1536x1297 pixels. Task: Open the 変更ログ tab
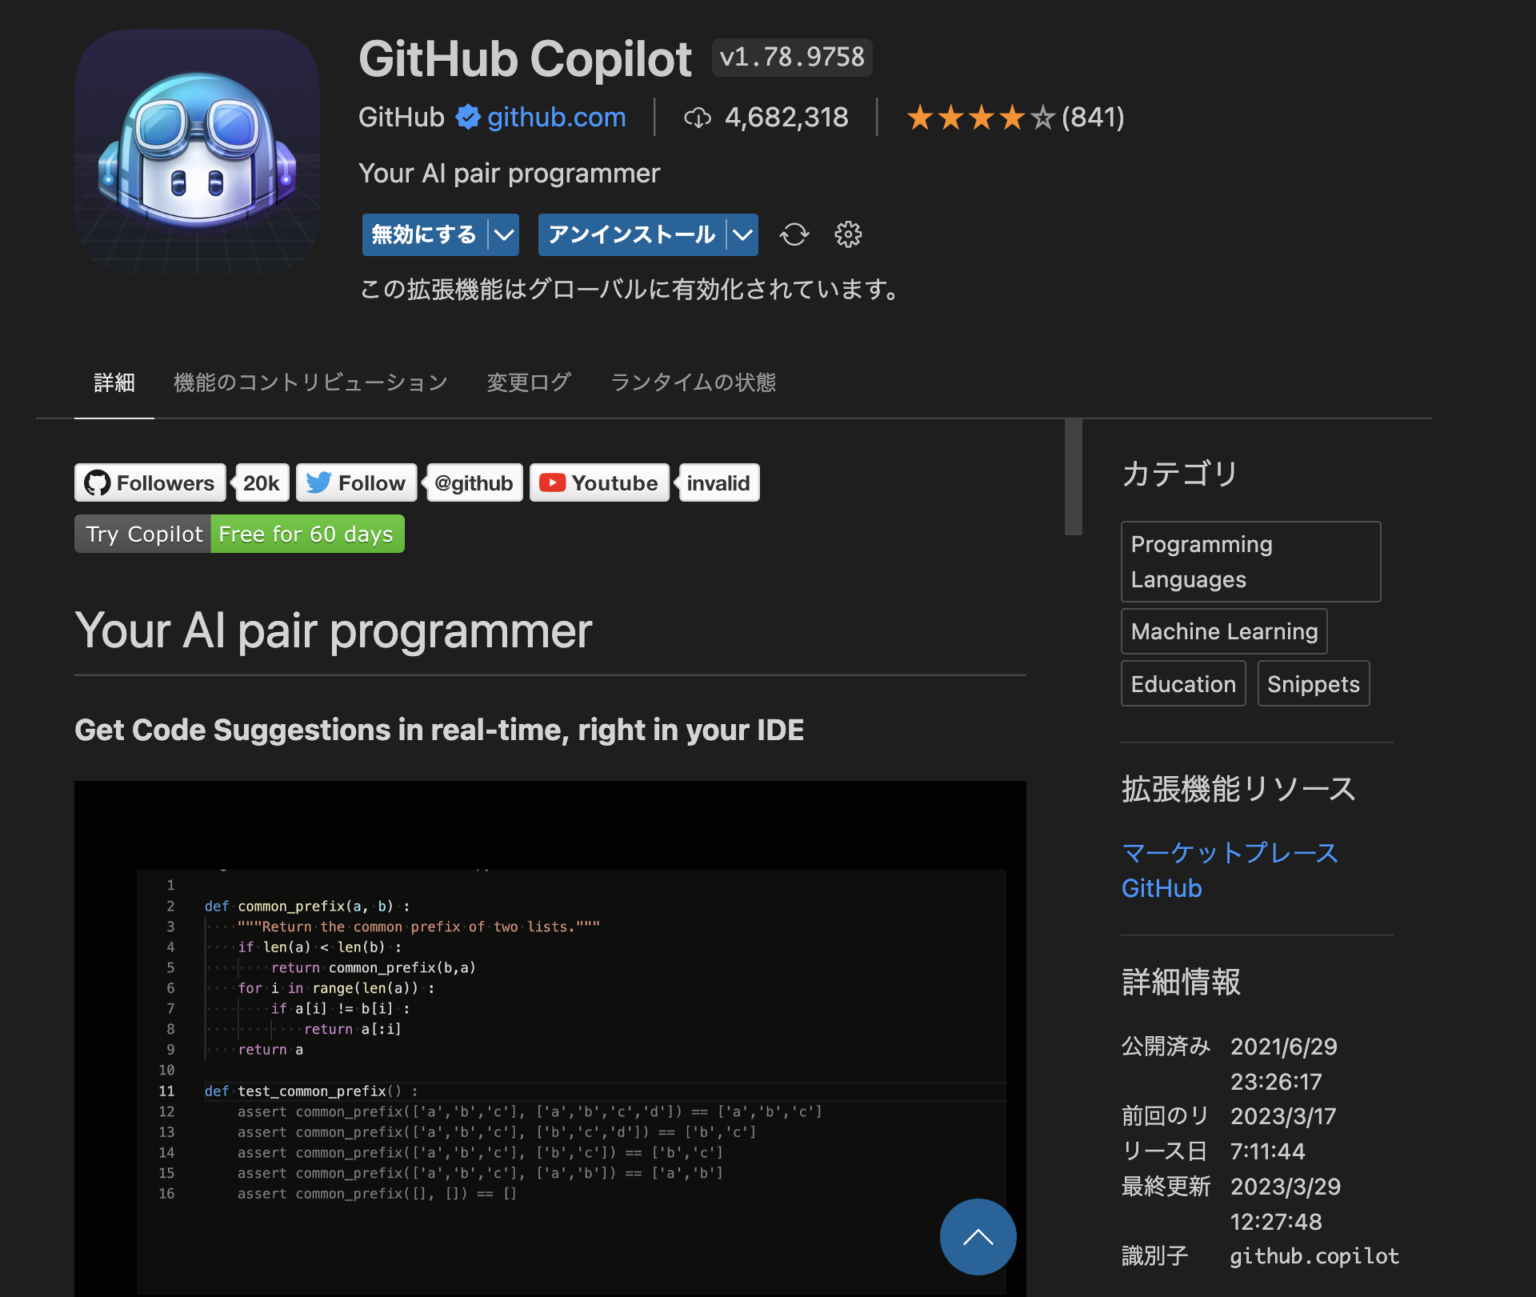(529, 382)
